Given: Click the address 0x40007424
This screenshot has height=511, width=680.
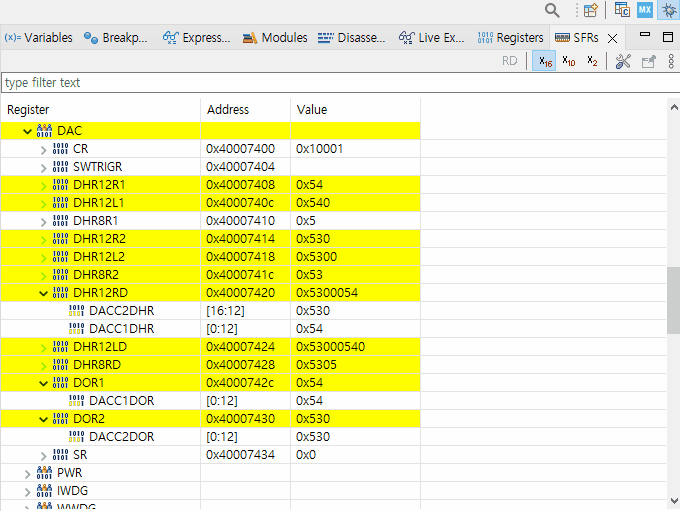Looking at the screenshot, I should pyautogui.click(x=241, y=347).
